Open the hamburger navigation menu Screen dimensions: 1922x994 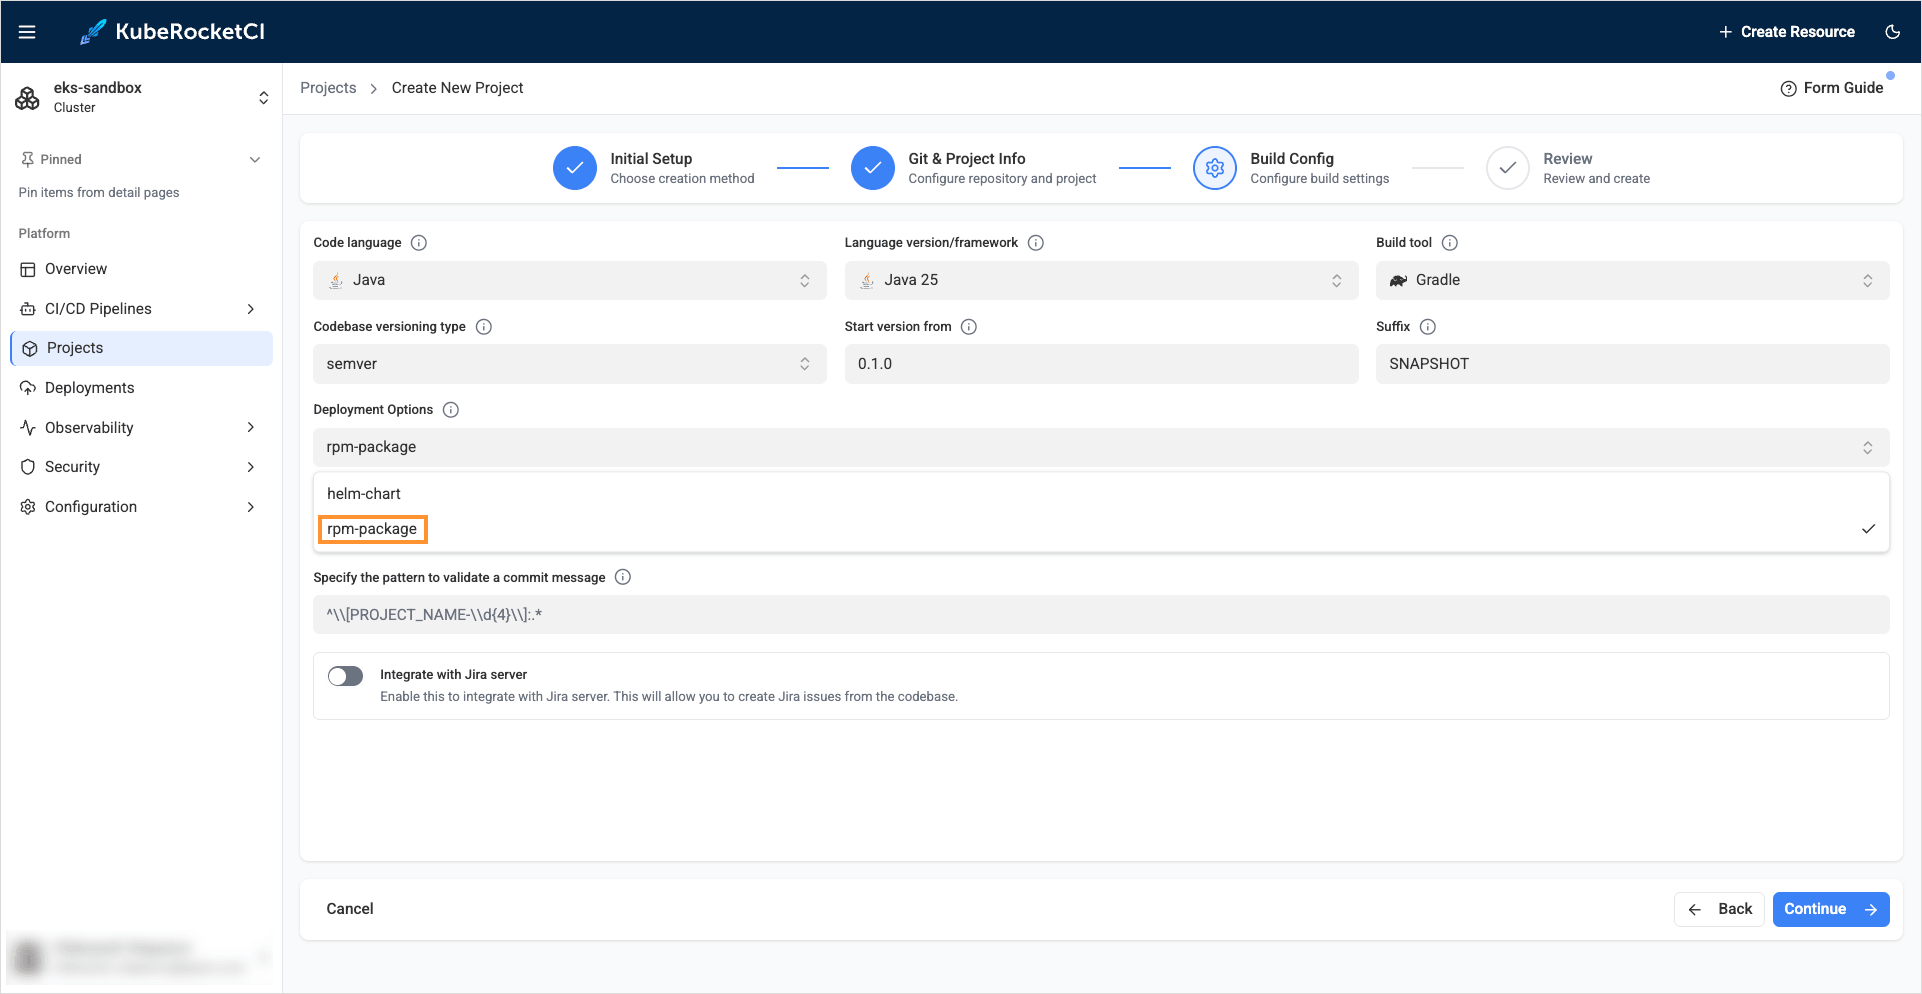coord(27,32)
